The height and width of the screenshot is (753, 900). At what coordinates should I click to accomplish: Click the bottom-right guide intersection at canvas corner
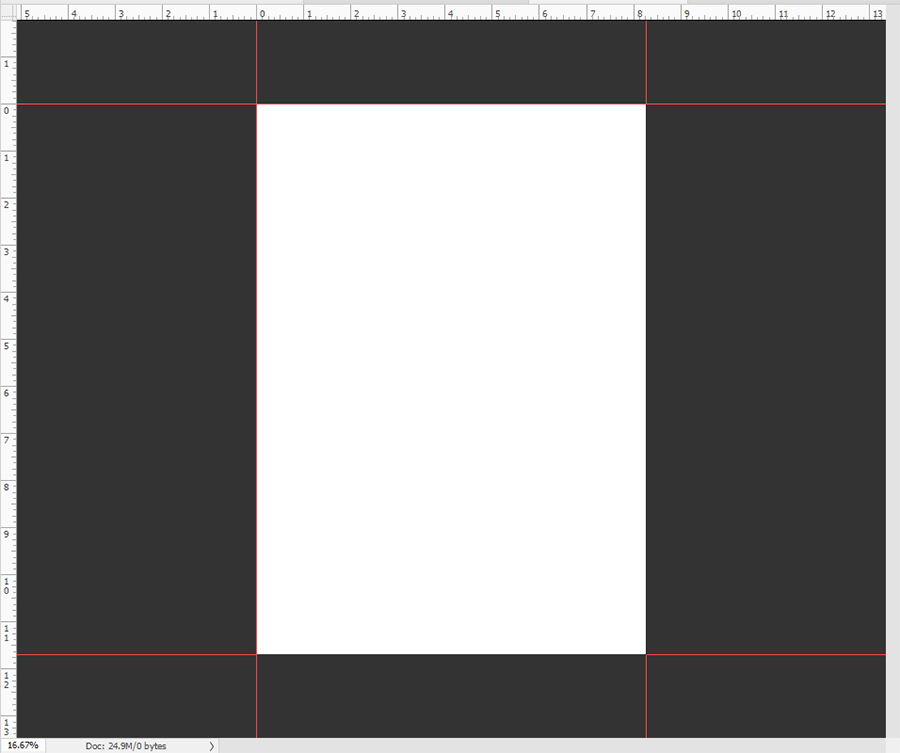646,654
